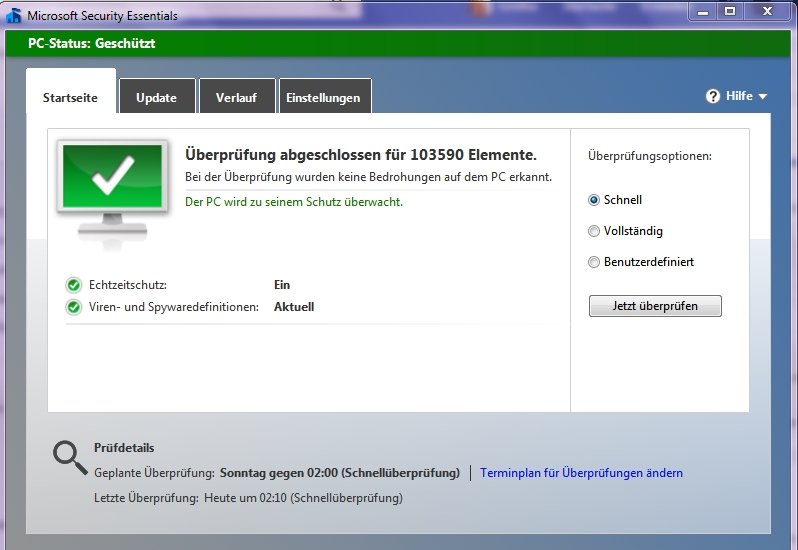The height and width of the screenshot is (550, 798).
Task: Click the Prüfdetails magnifying glass icon
Action: click(70, 456)
